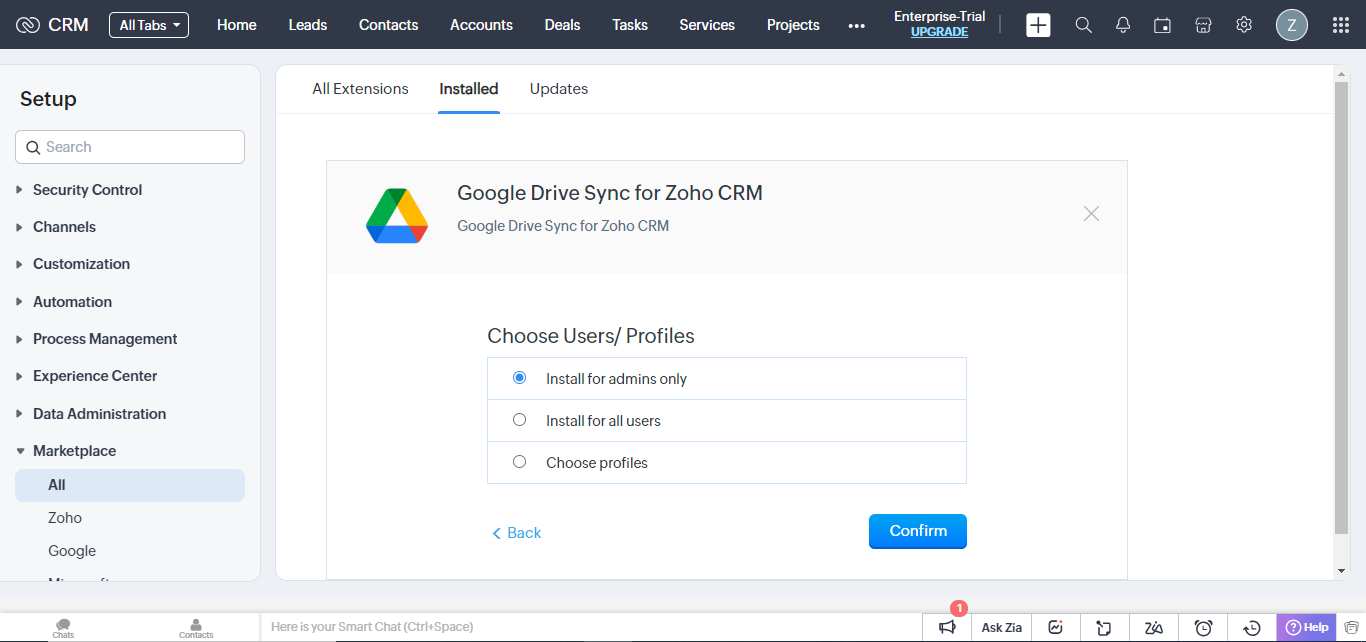Click the Zia handwriting icon in bottom bar
The width and height of the screenshot is (1366, 642).
1154,627
